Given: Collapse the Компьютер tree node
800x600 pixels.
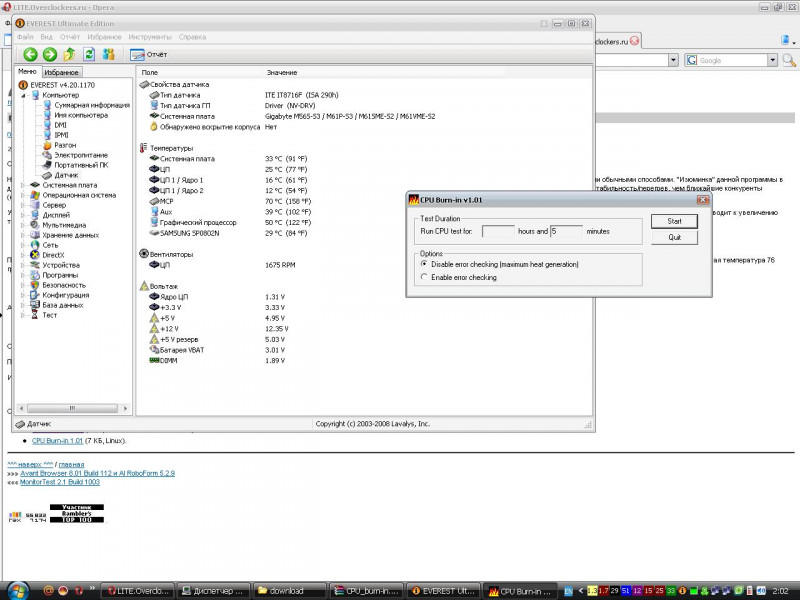Looking at the screenshot, I should point(24,95).
